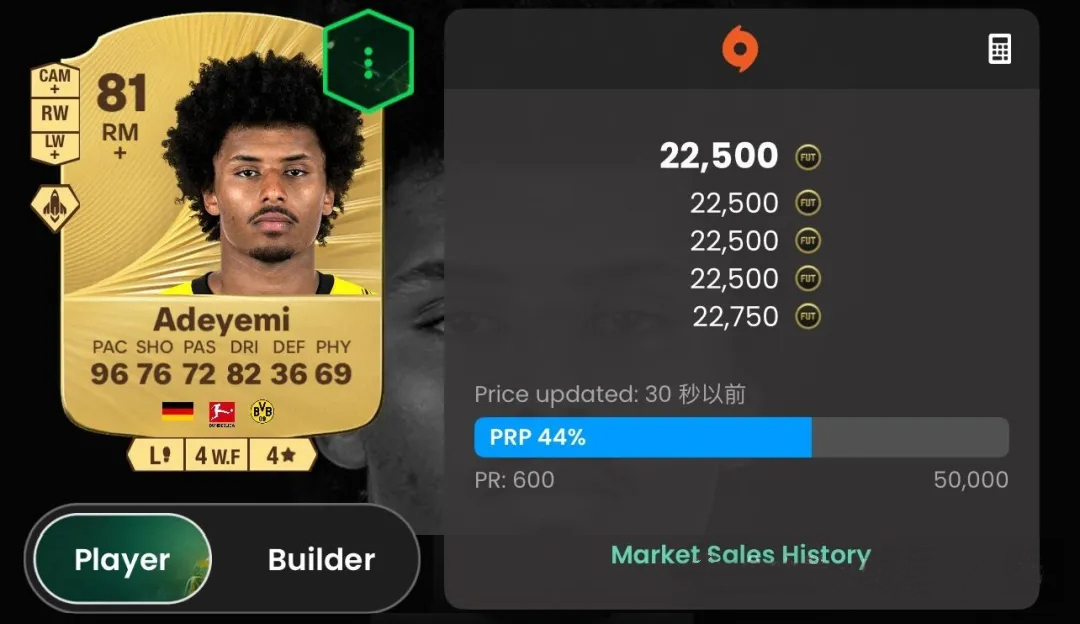The height and width of the screenshot is (624, 1080).
Task: Click the FUT coin beside top price
Action: tap(808, 157)
